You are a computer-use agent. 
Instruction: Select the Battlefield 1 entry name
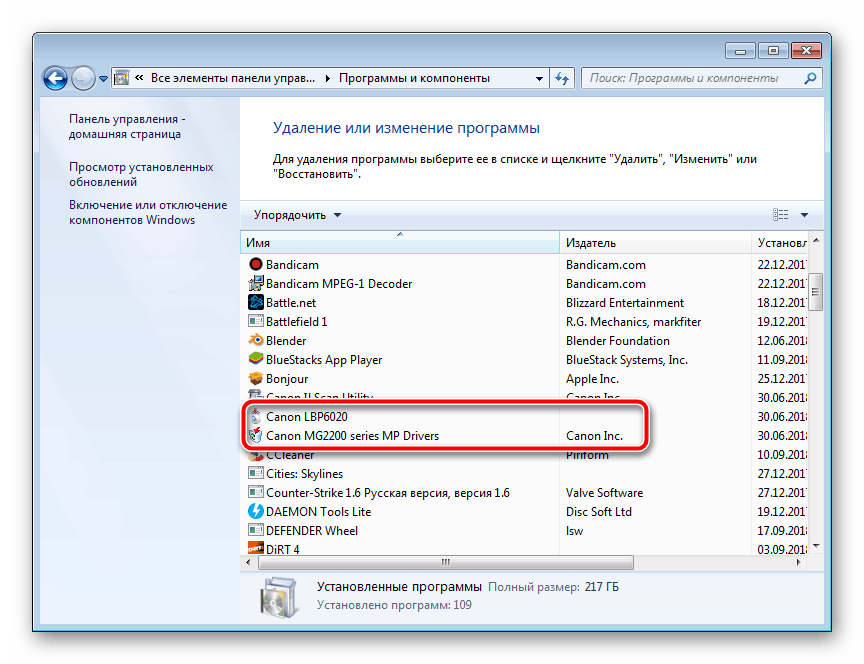[x=296, y=322]
